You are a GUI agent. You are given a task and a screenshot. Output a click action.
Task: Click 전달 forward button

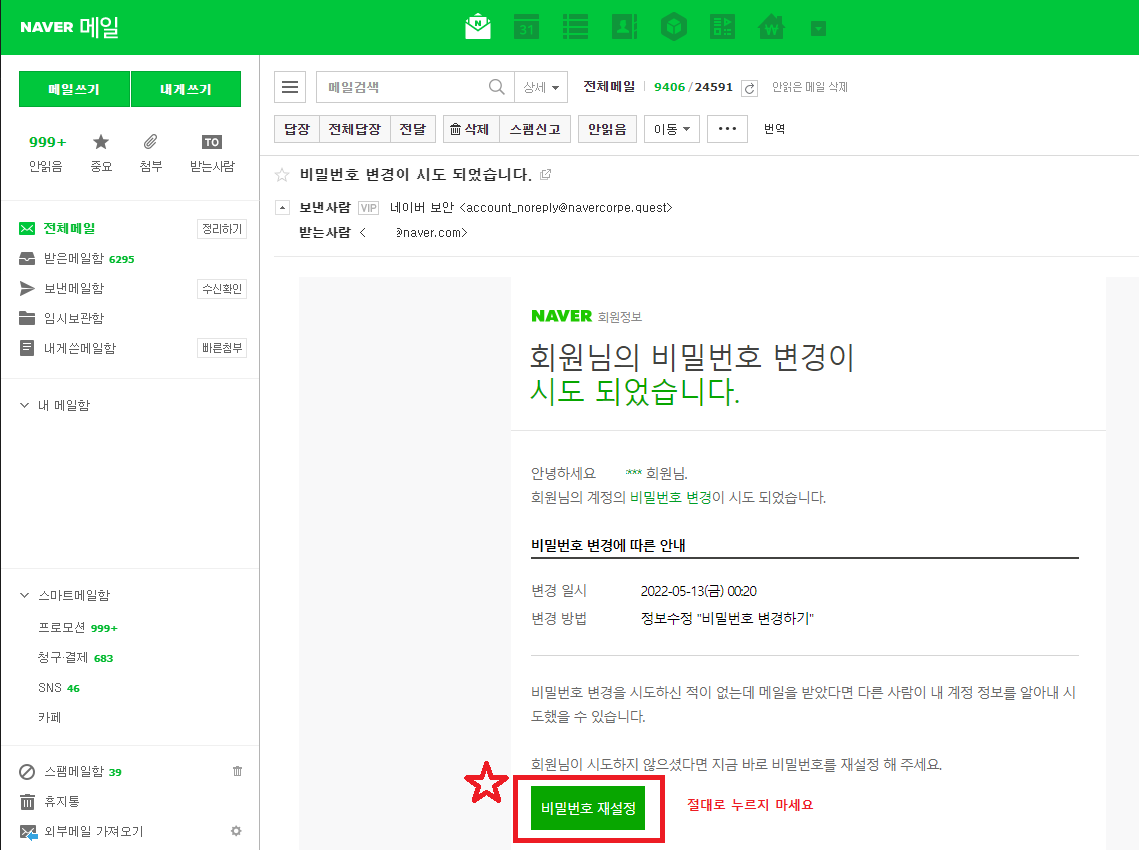[x=413, y=129]
